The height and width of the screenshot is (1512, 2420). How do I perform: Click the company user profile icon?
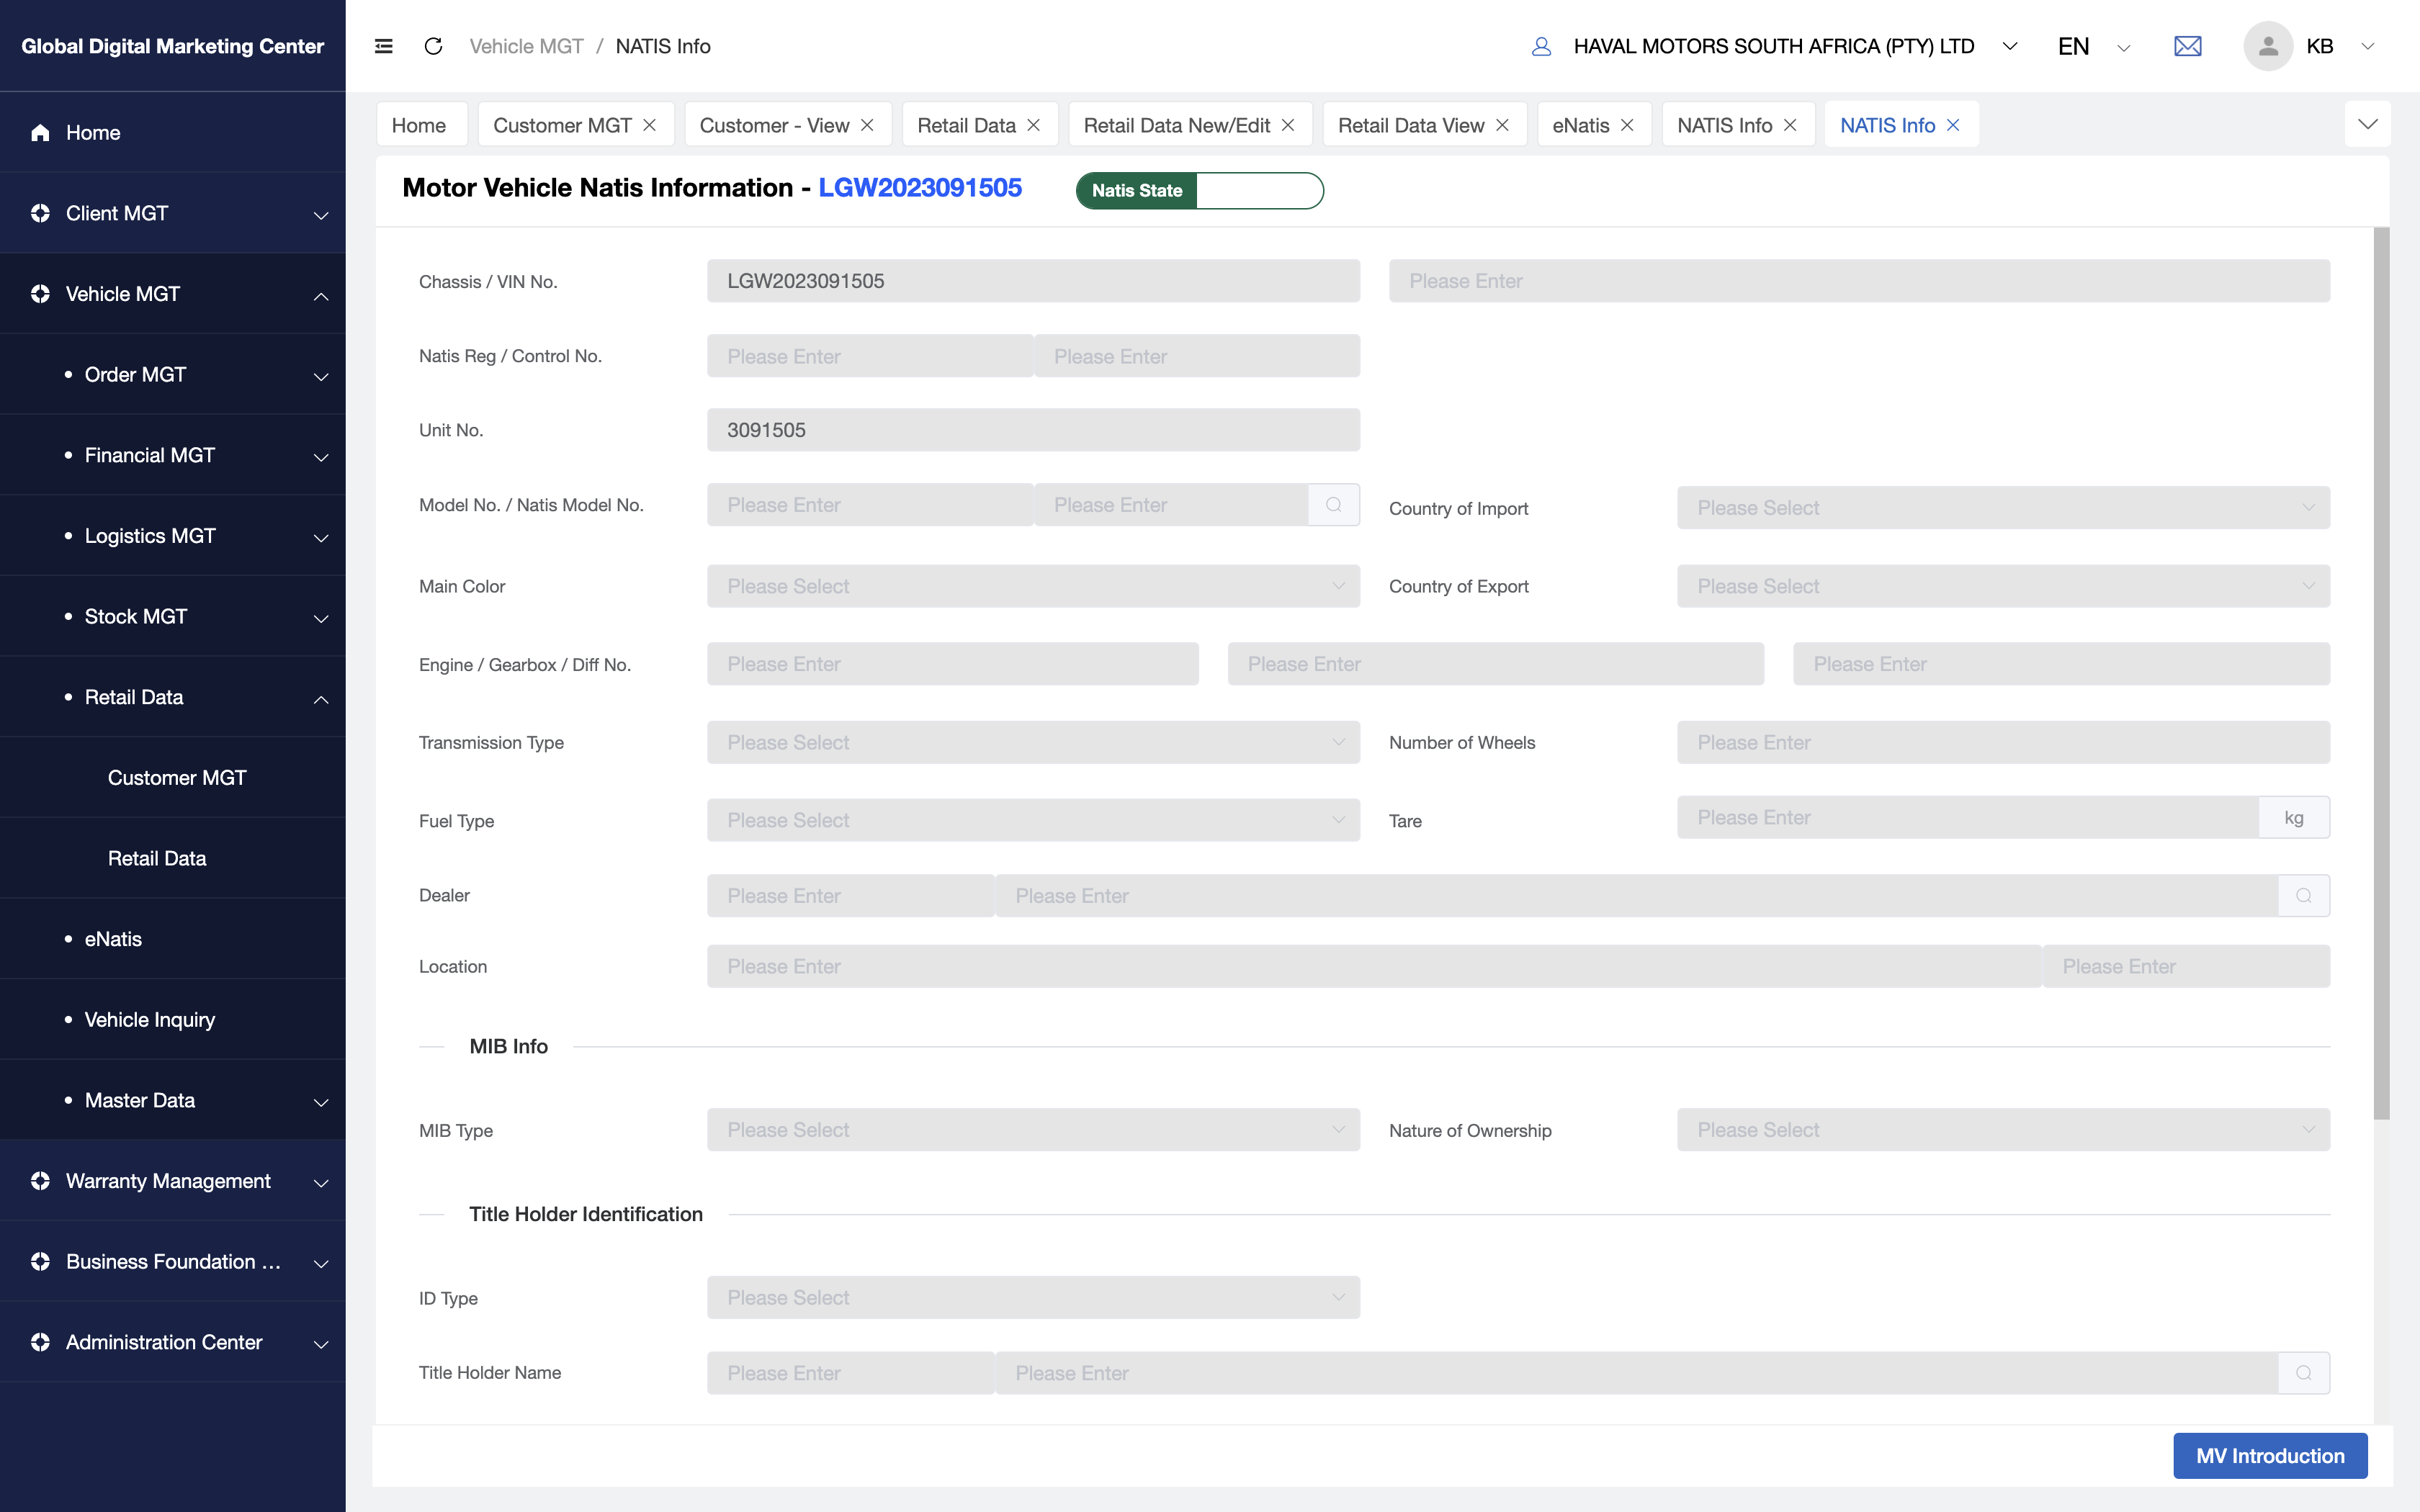pos(1541,46)
